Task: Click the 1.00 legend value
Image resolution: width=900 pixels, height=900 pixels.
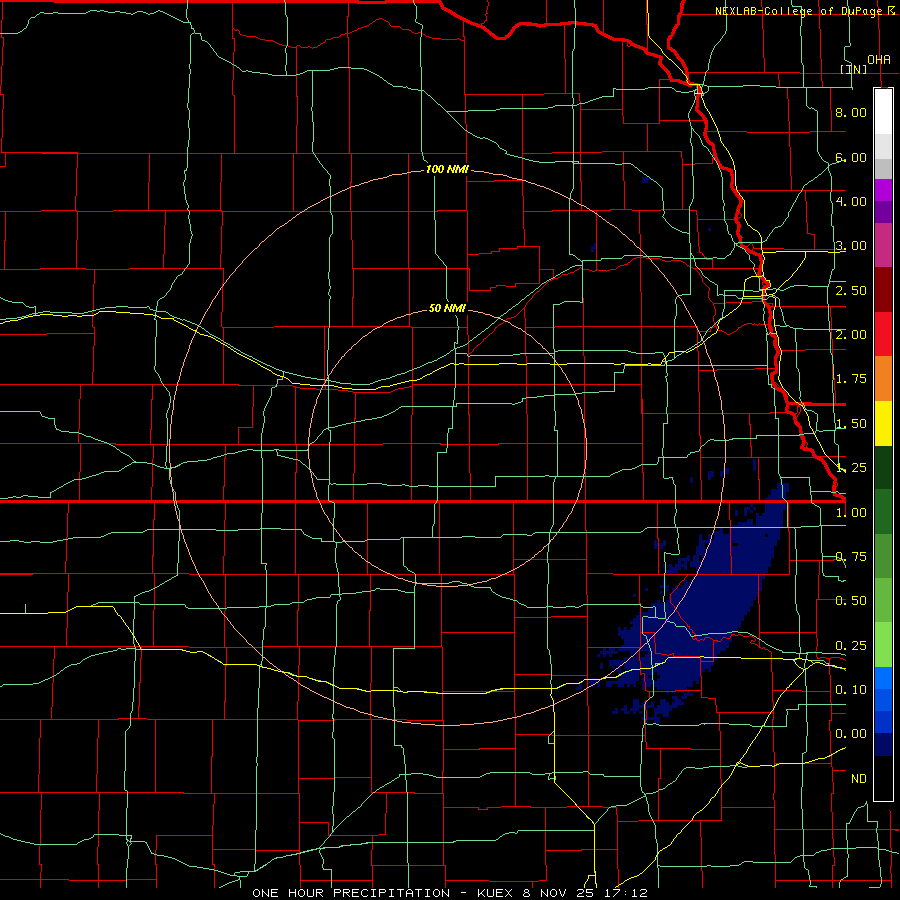Action: [851, 513]
